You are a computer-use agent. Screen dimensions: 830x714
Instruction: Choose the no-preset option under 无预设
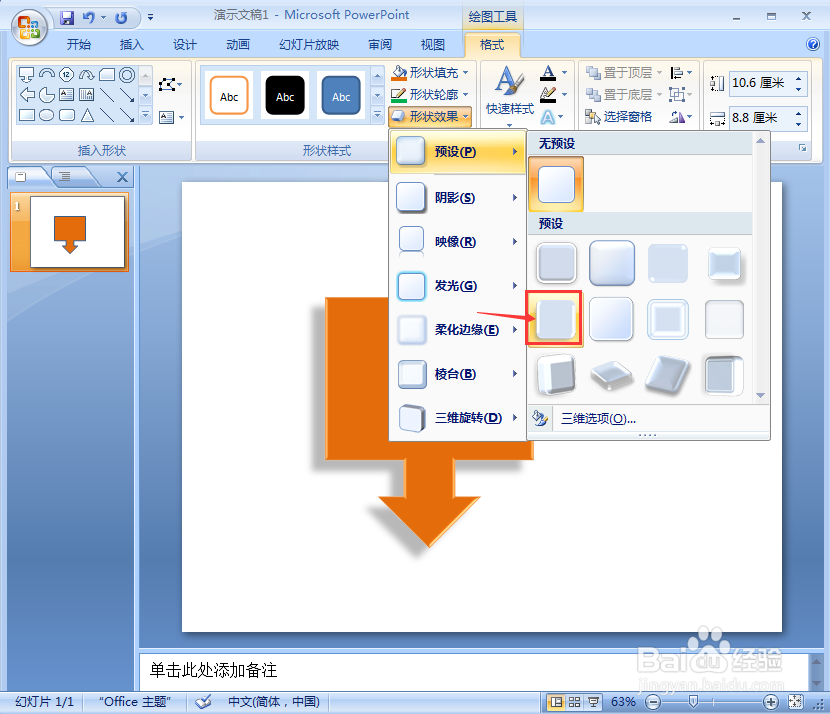click(x=556, y=184)
